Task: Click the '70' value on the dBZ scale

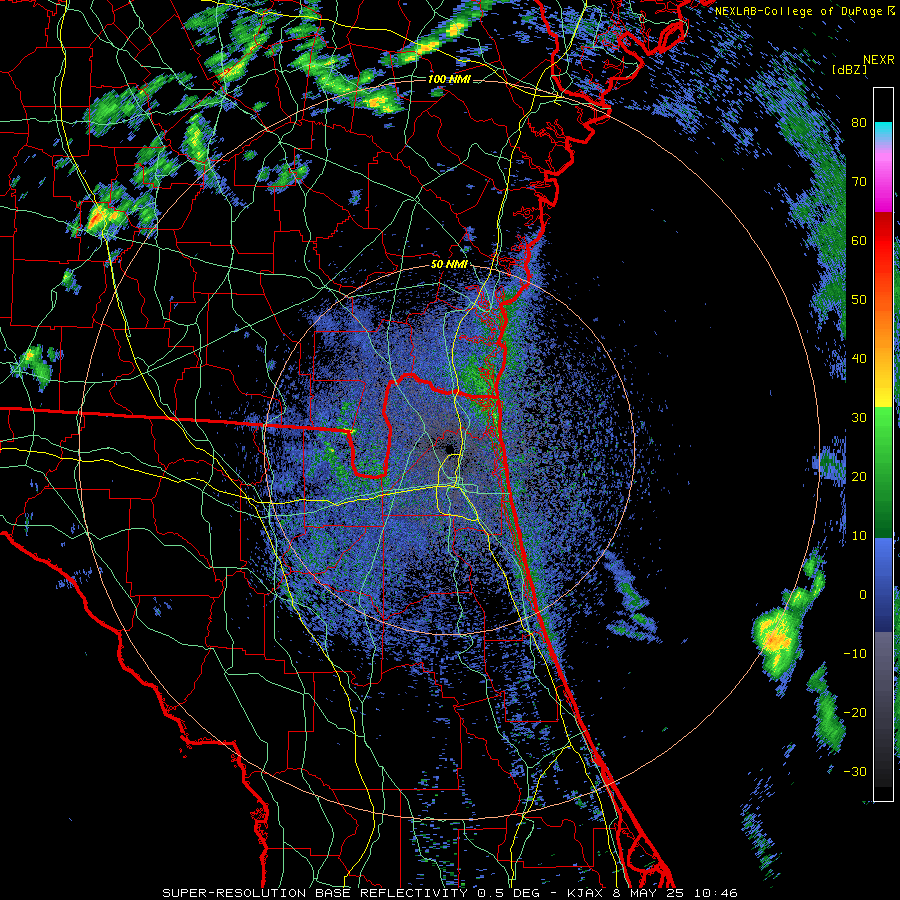Action: pyautogui.click(x=859, y=182)
